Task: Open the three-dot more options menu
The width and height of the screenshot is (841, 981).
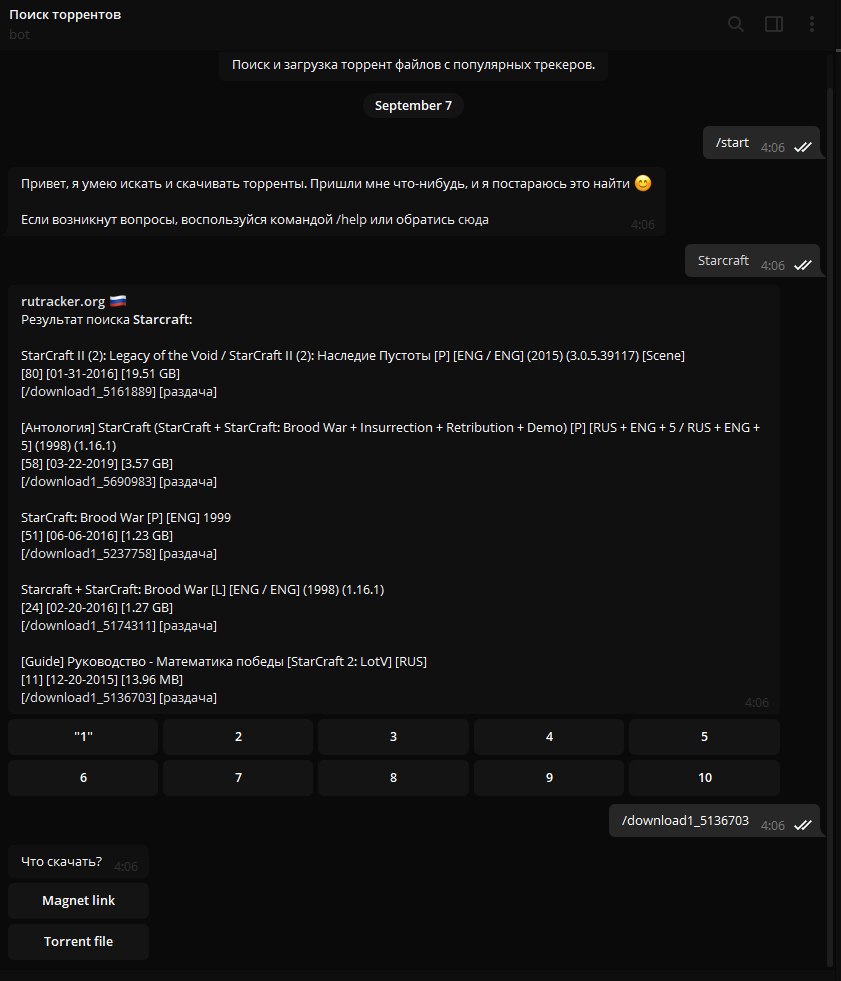Action: coord(812,24)
